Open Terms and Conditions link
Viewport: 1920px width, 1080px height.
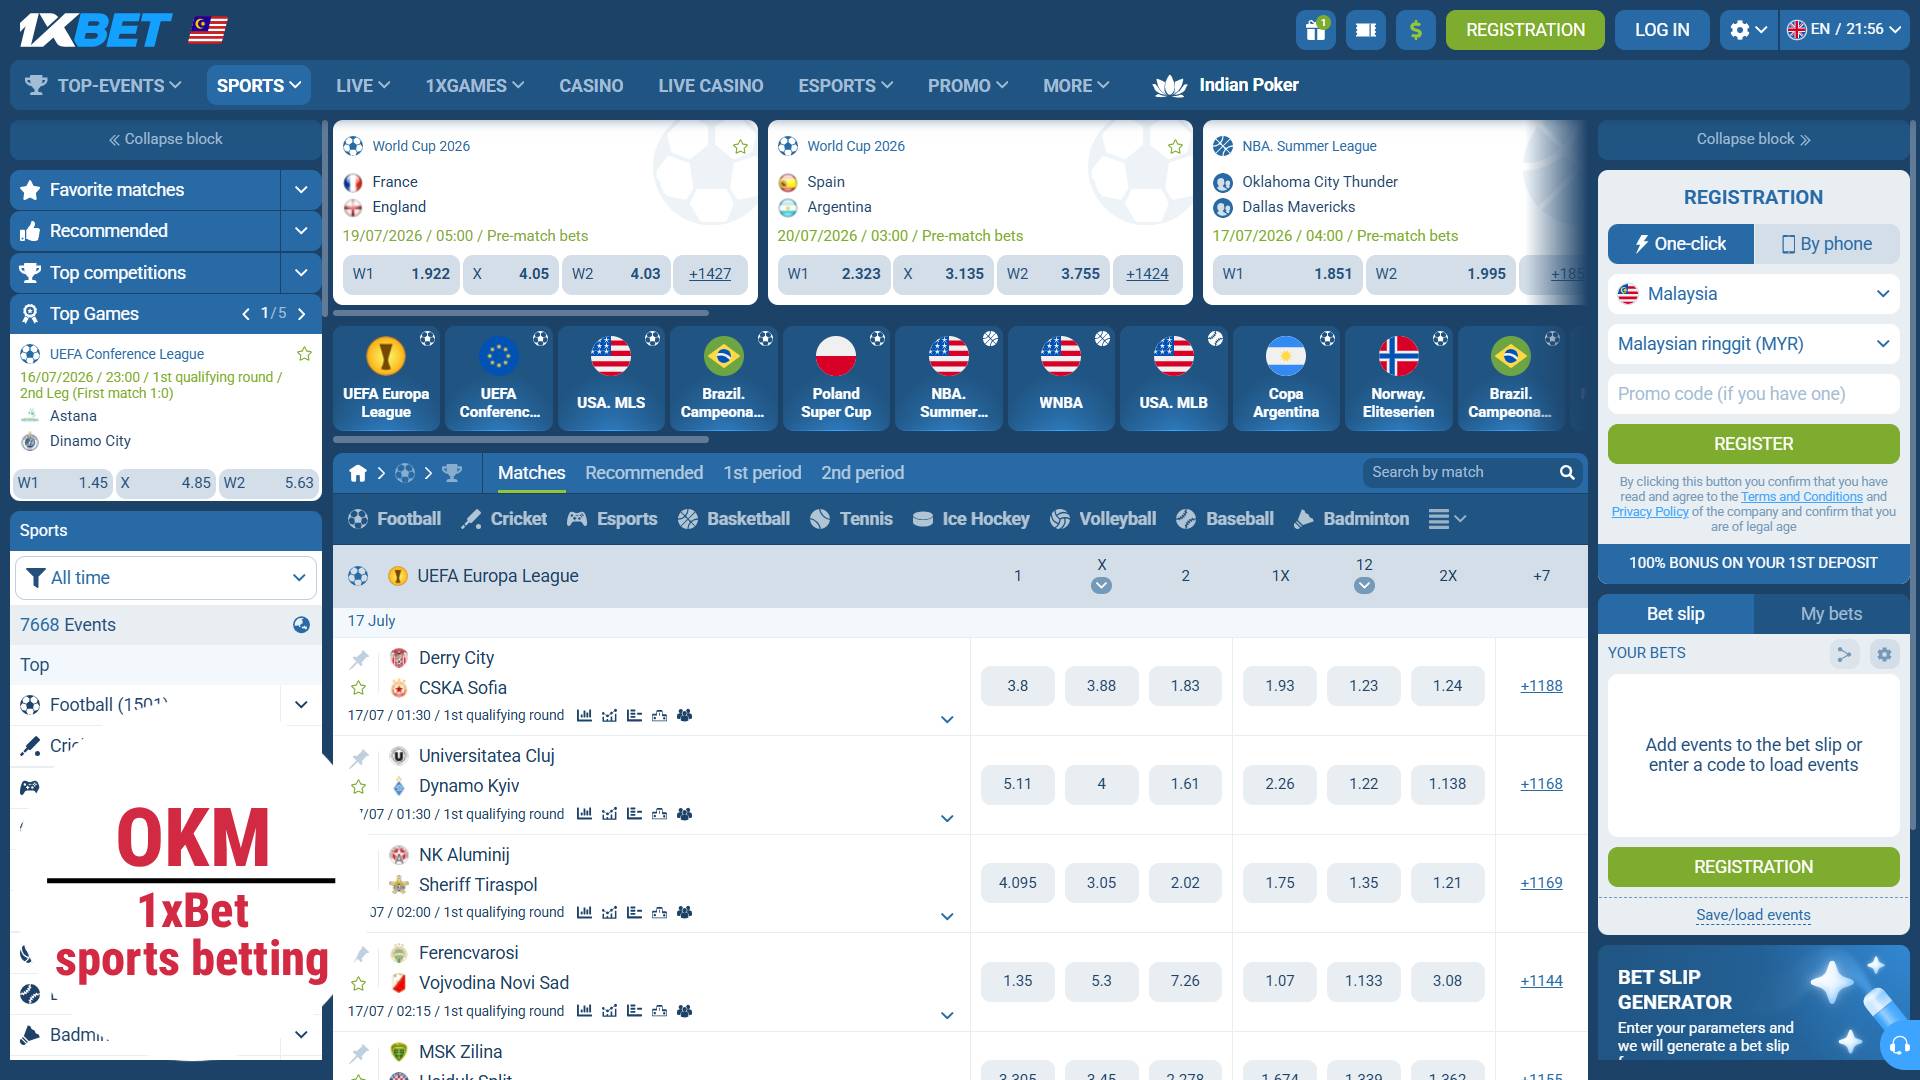click(x=1801, y=497)
